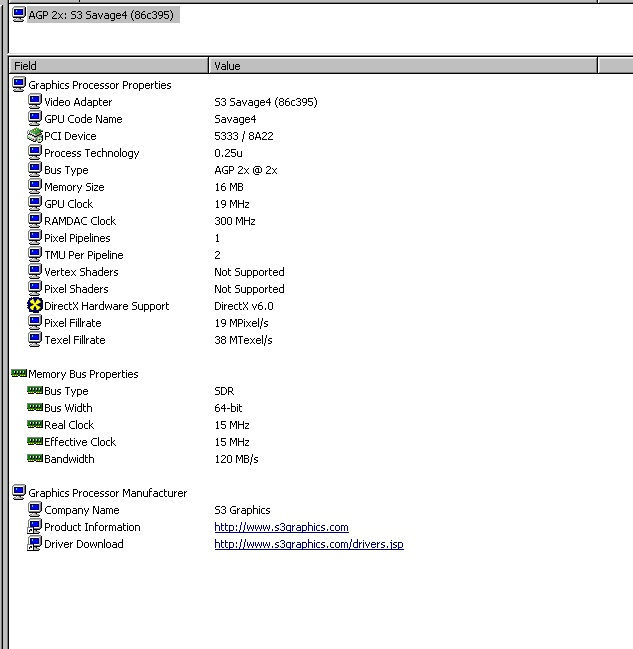The height and width of the screenshot is (649, 633).
Task: Select the Graphics Processor Properties heading
Action: pos(100,85)
